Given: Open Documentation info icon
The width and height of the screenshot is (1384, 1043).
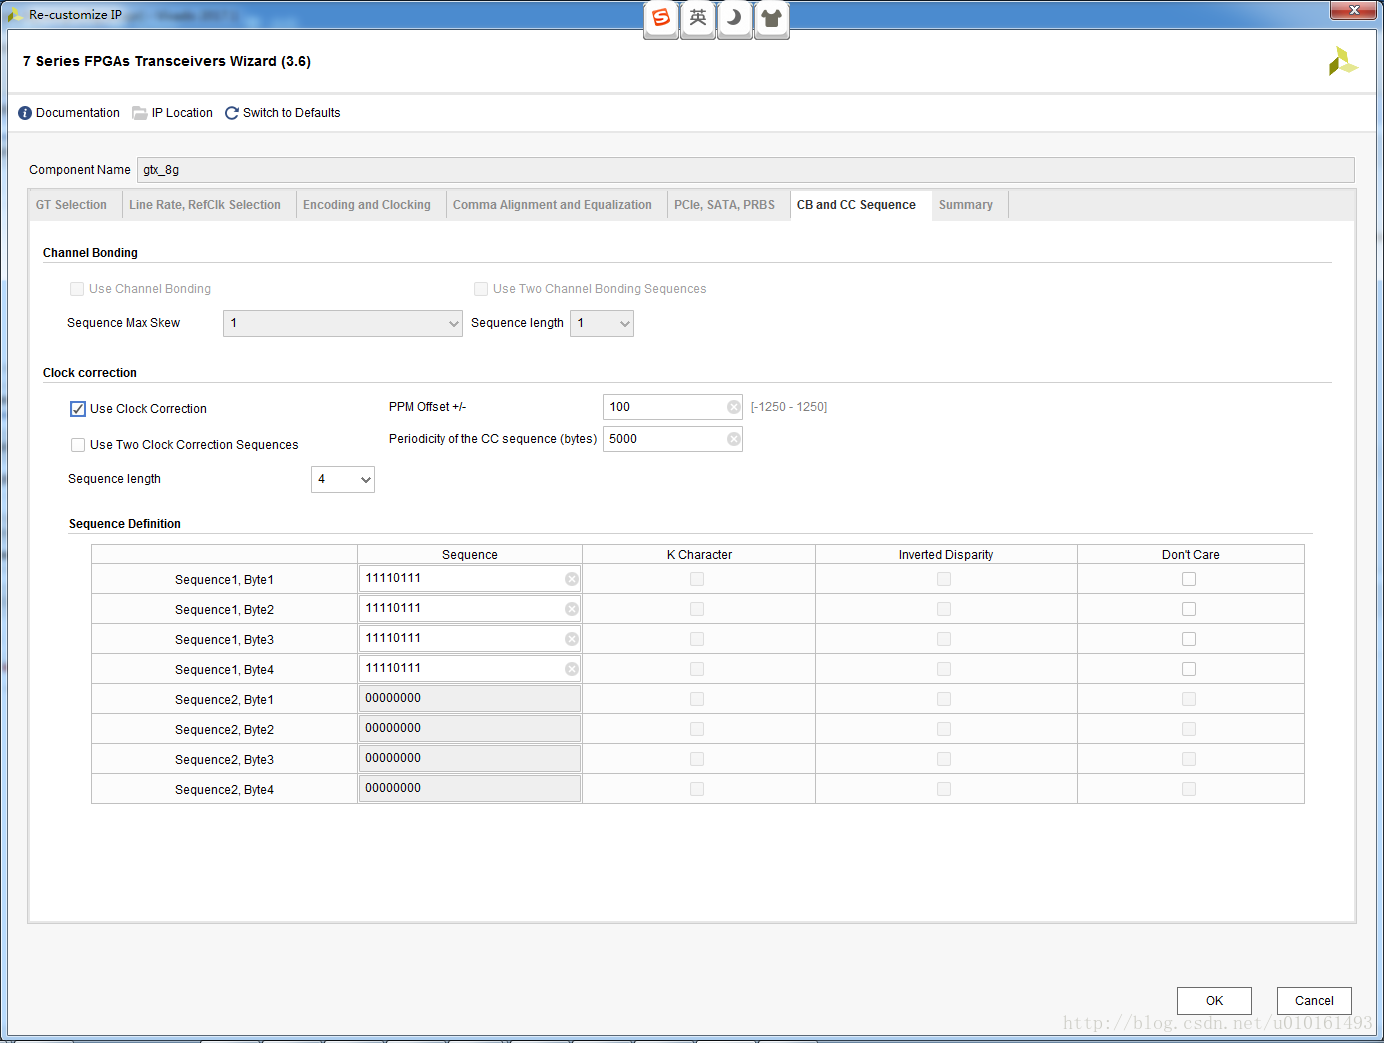Looking at the screenshot, I should 25,113.
